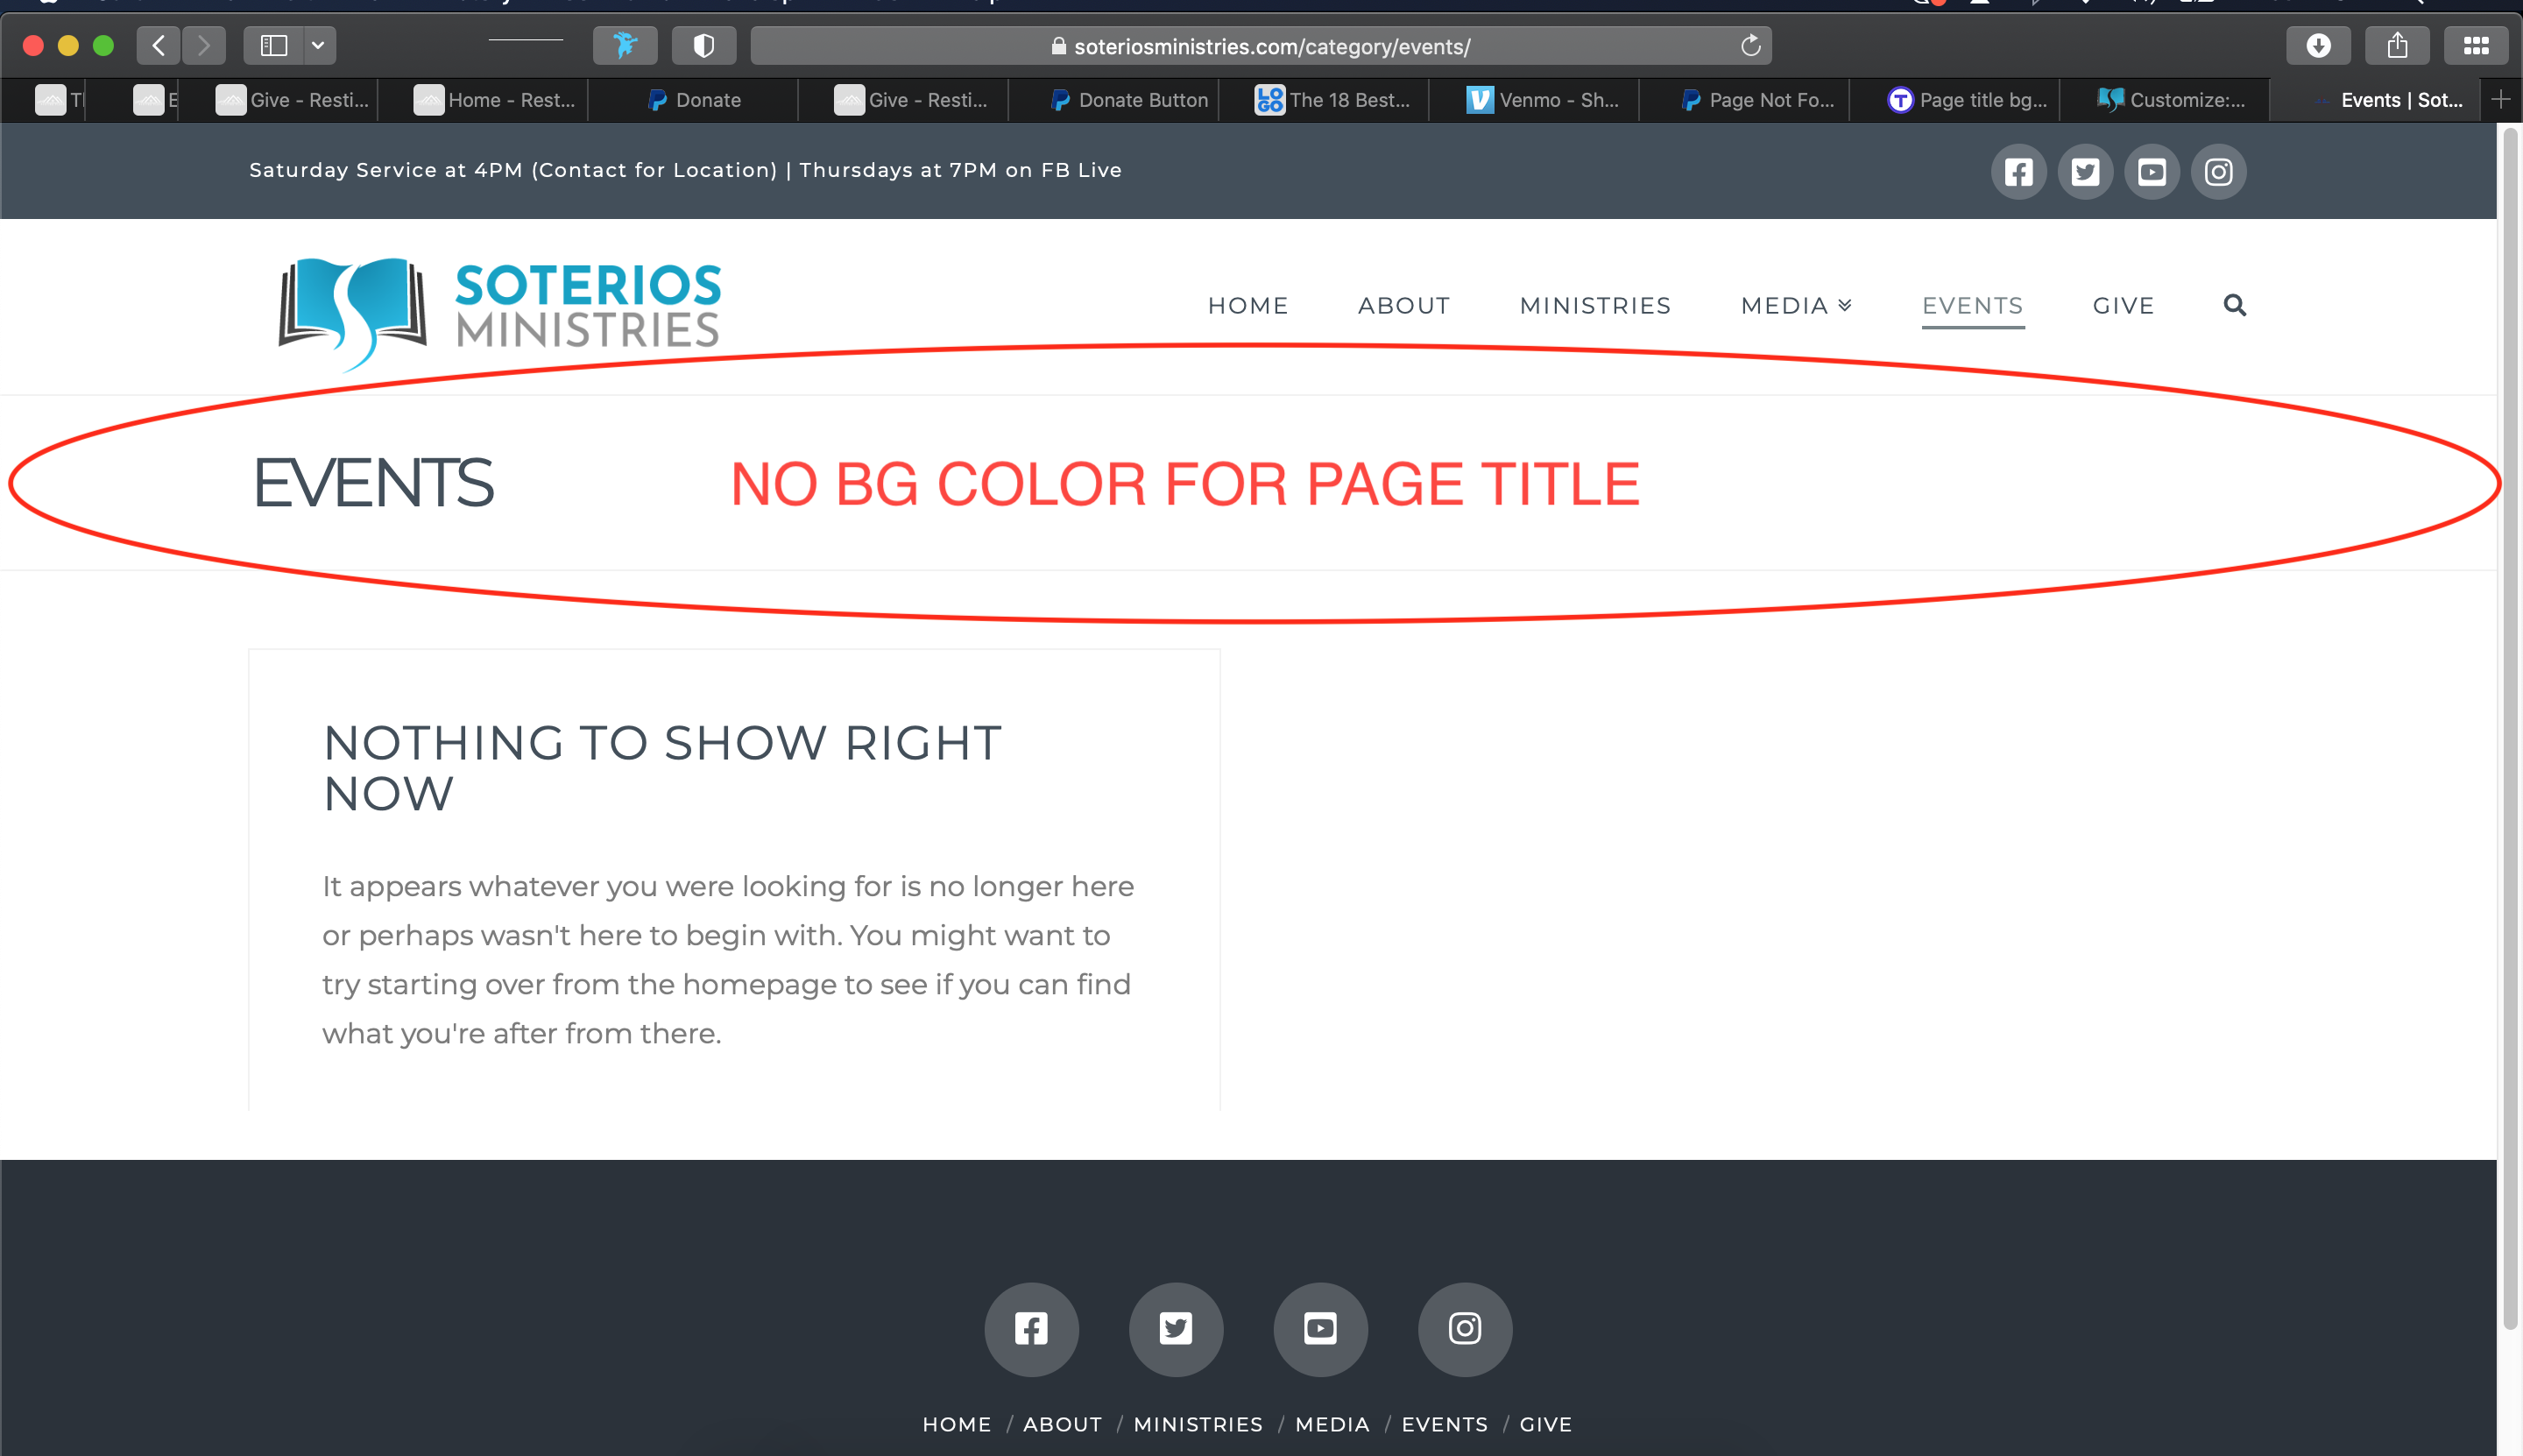Click Safari share icon

pyautogui.click(x=2397, y=46)
